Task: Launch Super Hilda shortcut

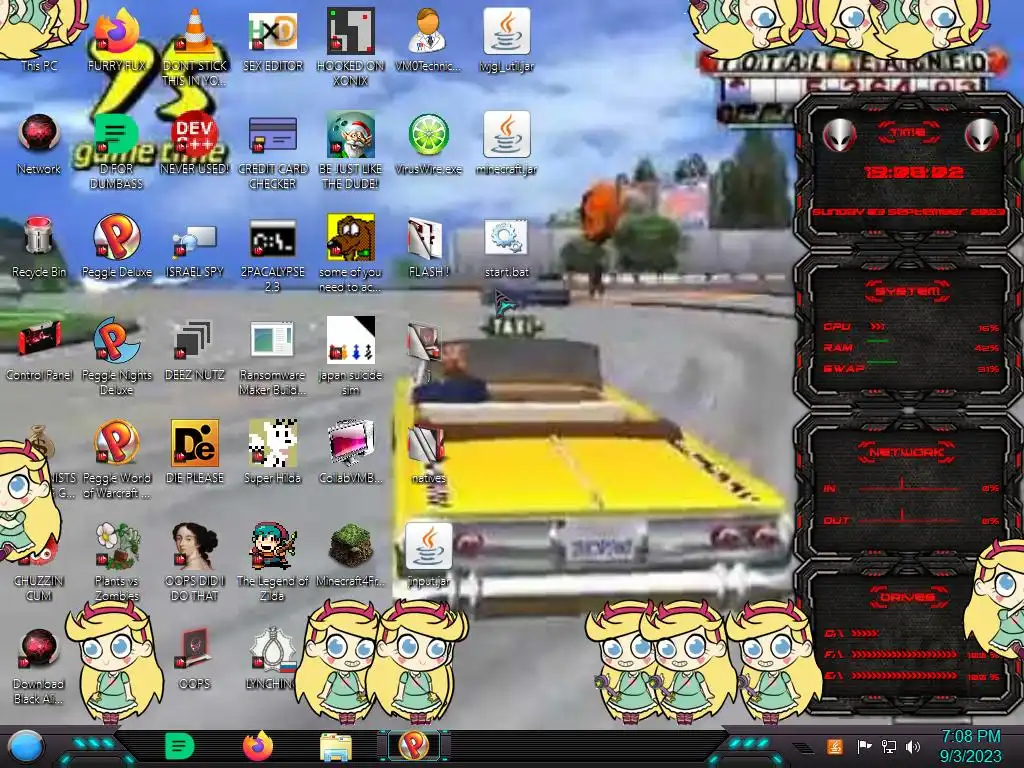Action: [272, 452]
